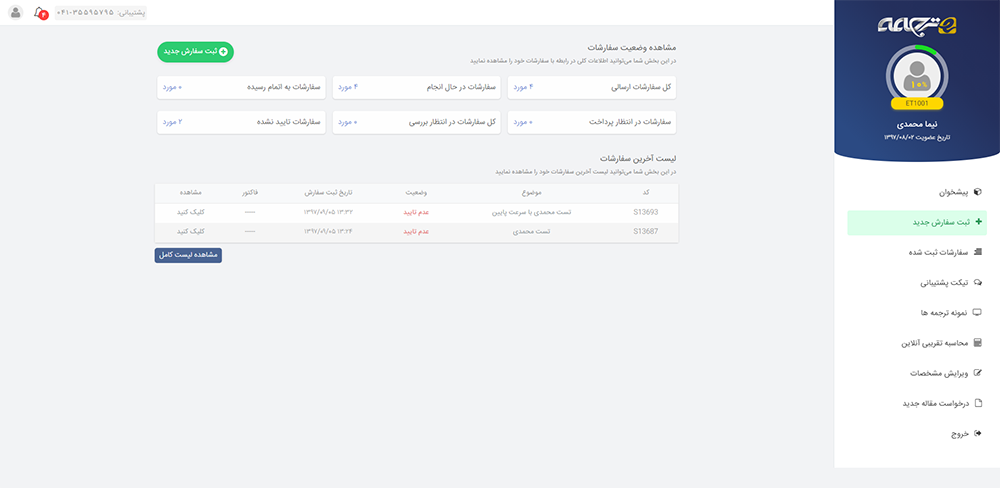Click the کد column header

click(x=646, y=193)
